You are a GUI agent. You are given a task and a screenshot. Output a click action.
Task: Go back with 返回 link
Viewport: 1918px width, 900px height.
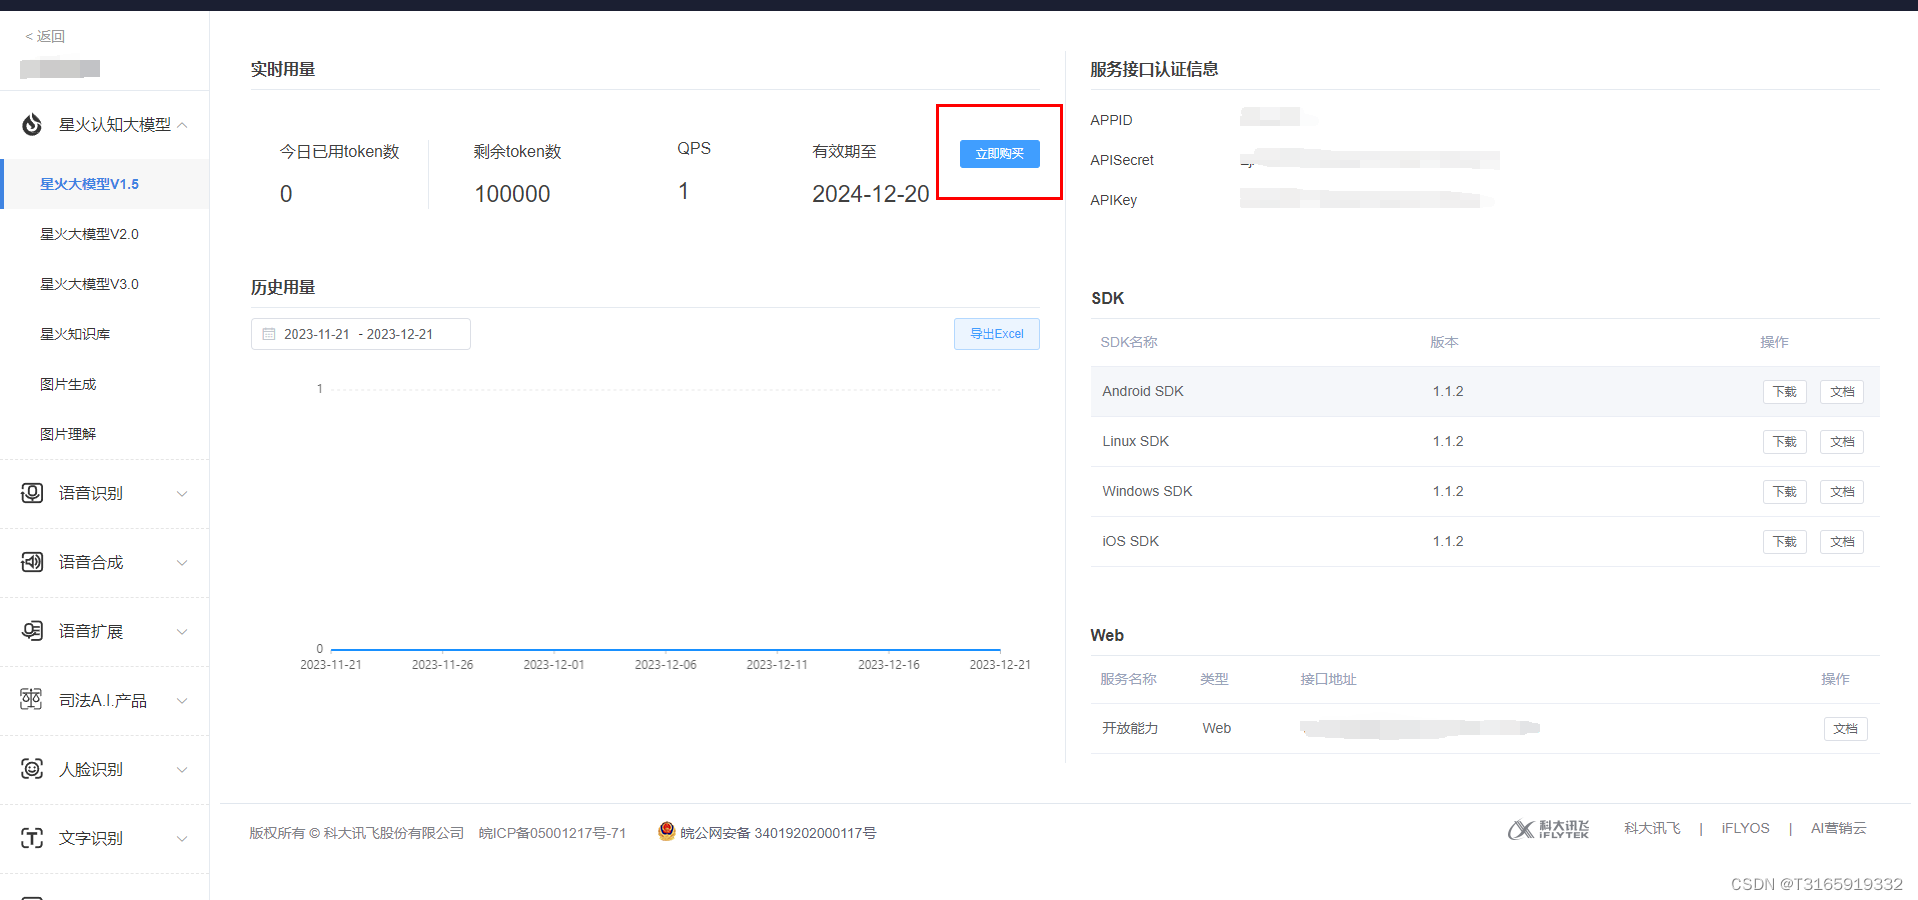coord(45,36)
